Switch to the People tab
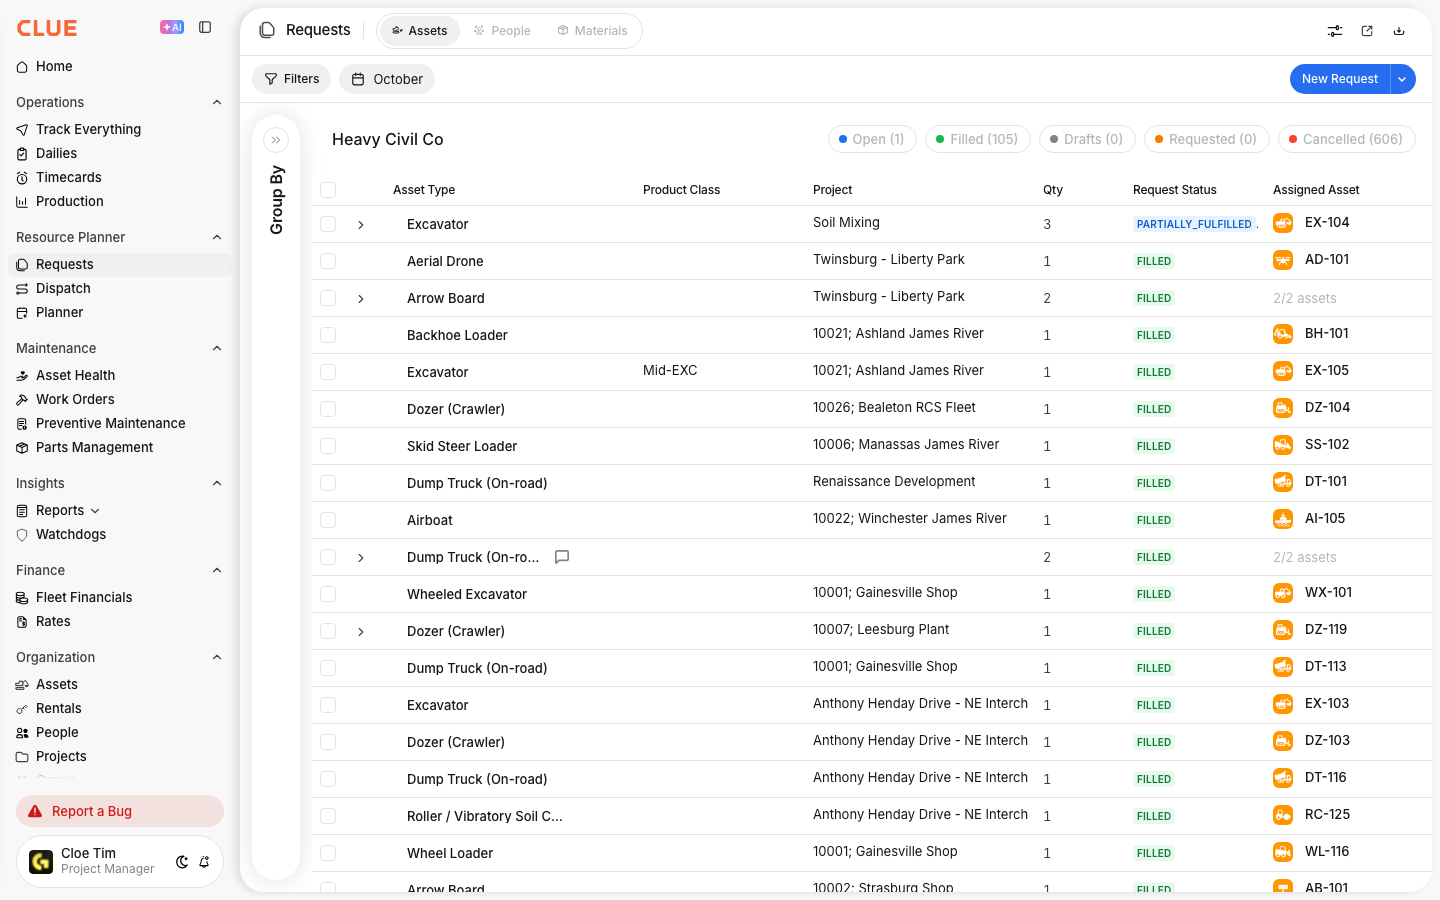Screen dimensions: 1440x900 point(502,31)
